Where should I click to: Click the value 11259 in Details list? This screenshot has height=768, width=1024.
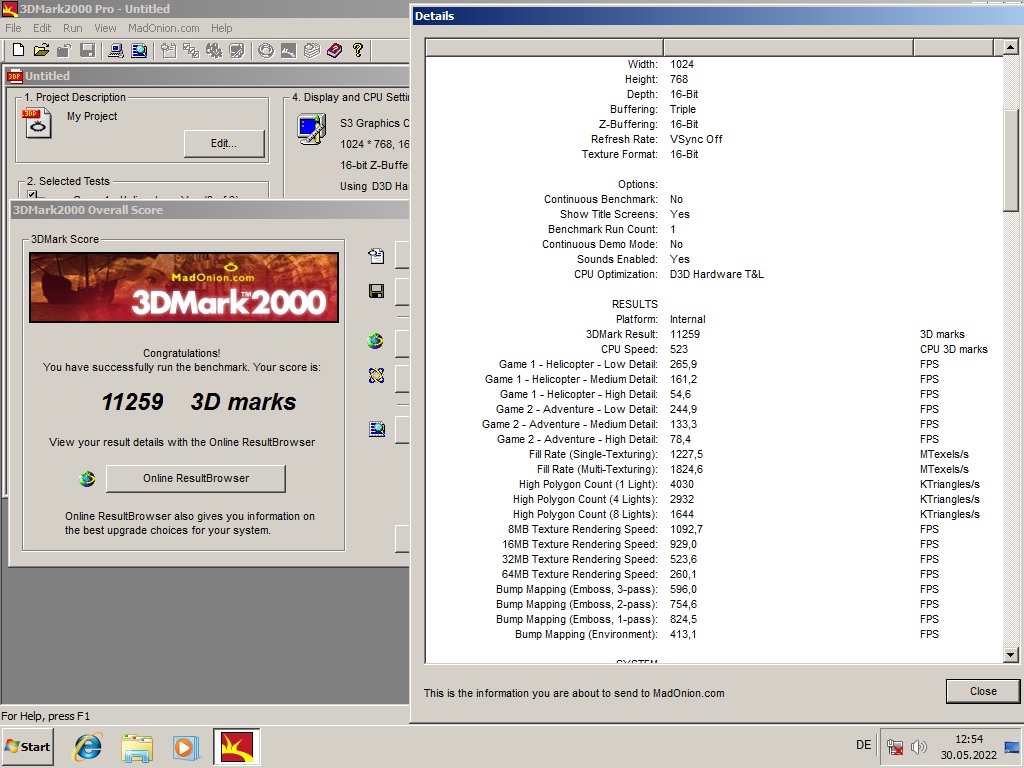click(684, 334)
